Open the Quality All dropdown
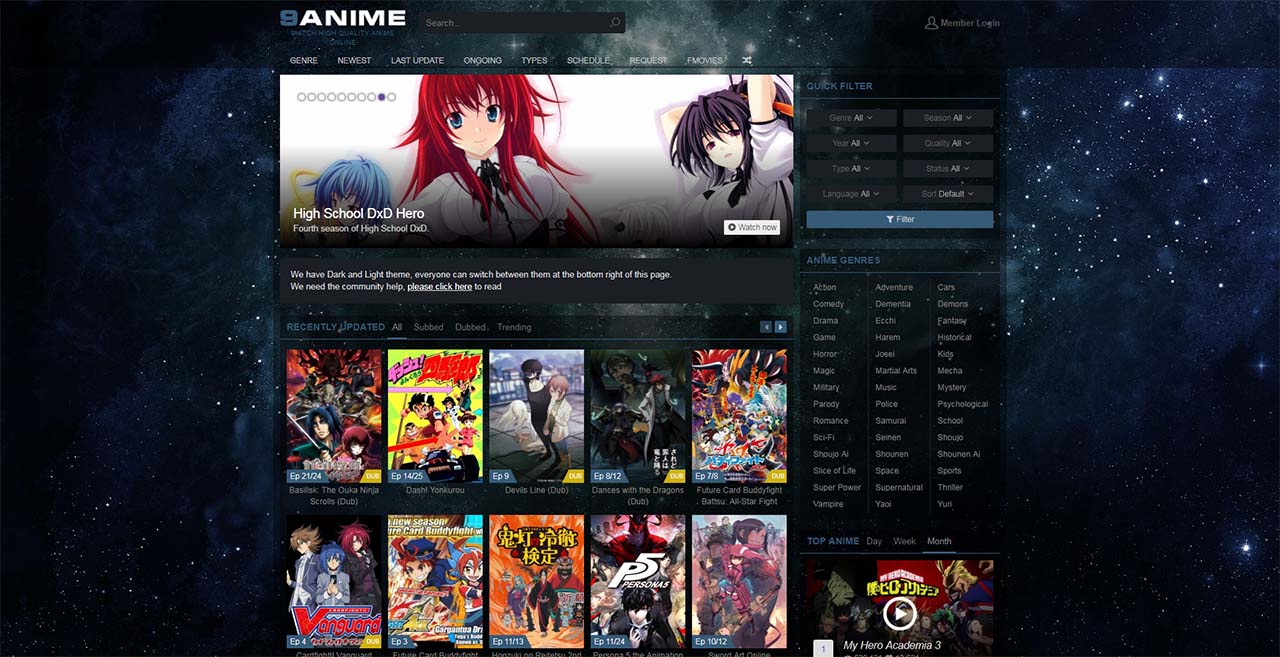The image size is (1280, 657). tap(947, 142)
